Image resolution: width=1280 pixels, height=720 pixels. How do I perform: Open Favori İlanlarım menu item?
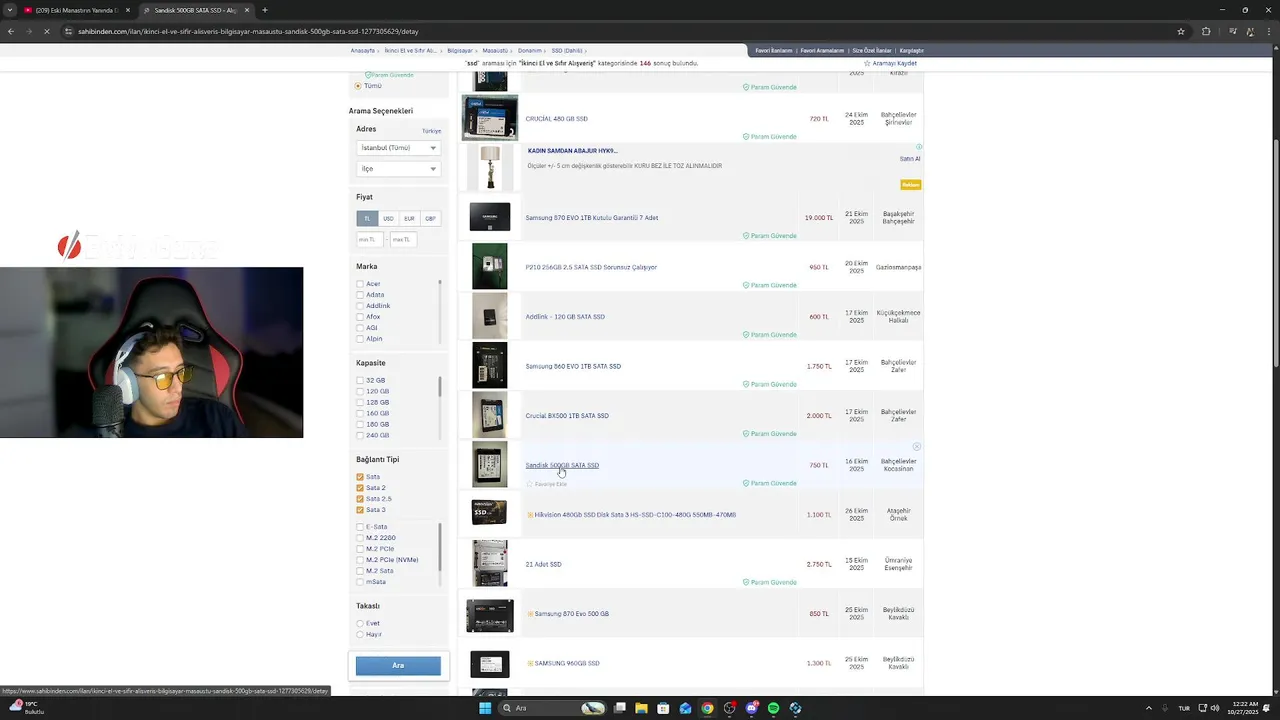pos(773,50)
